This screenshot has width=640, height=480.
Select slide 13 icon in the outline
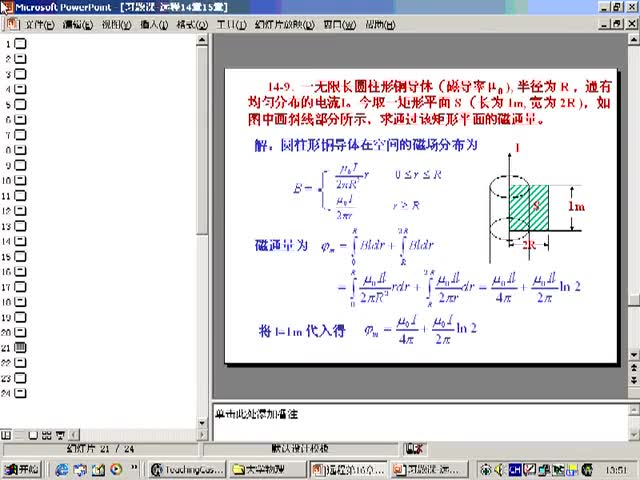pyautogui.click(x=20, y=226)
